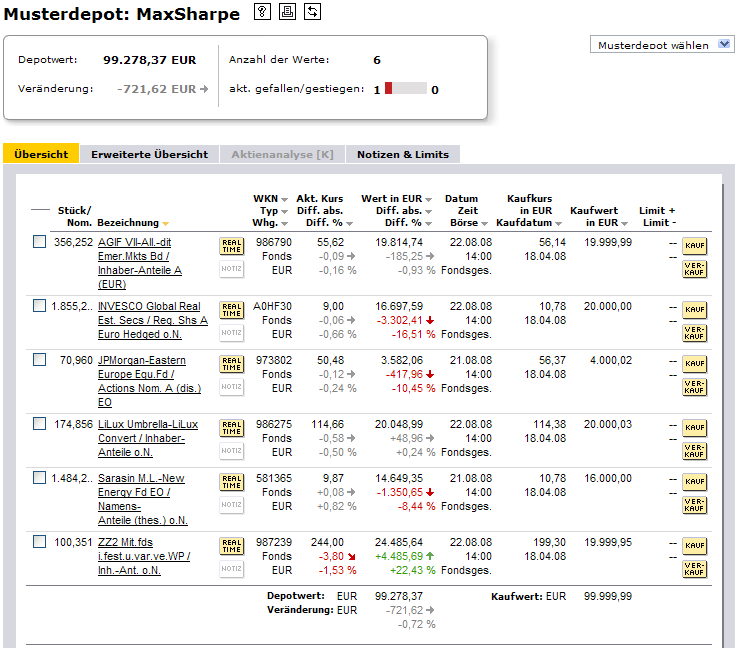Select the checkbox for LiLux Umbrella row
Image resolution: width=738 pixels, height=648 pixels.
[x=39, y=425]
